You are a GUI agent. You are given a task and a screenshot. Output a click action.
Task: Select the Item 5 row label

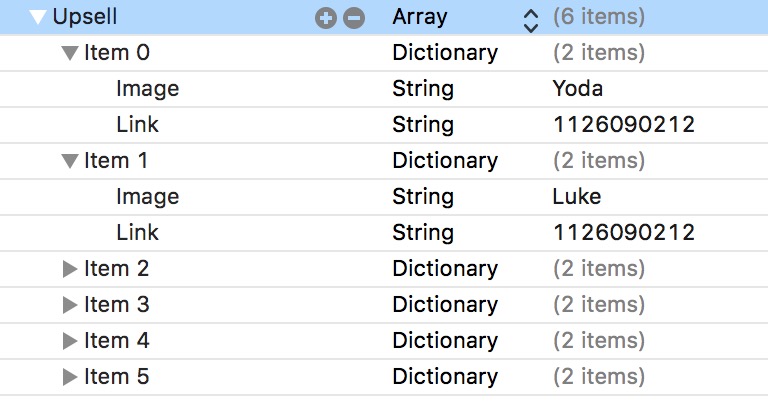coord(116,377)
